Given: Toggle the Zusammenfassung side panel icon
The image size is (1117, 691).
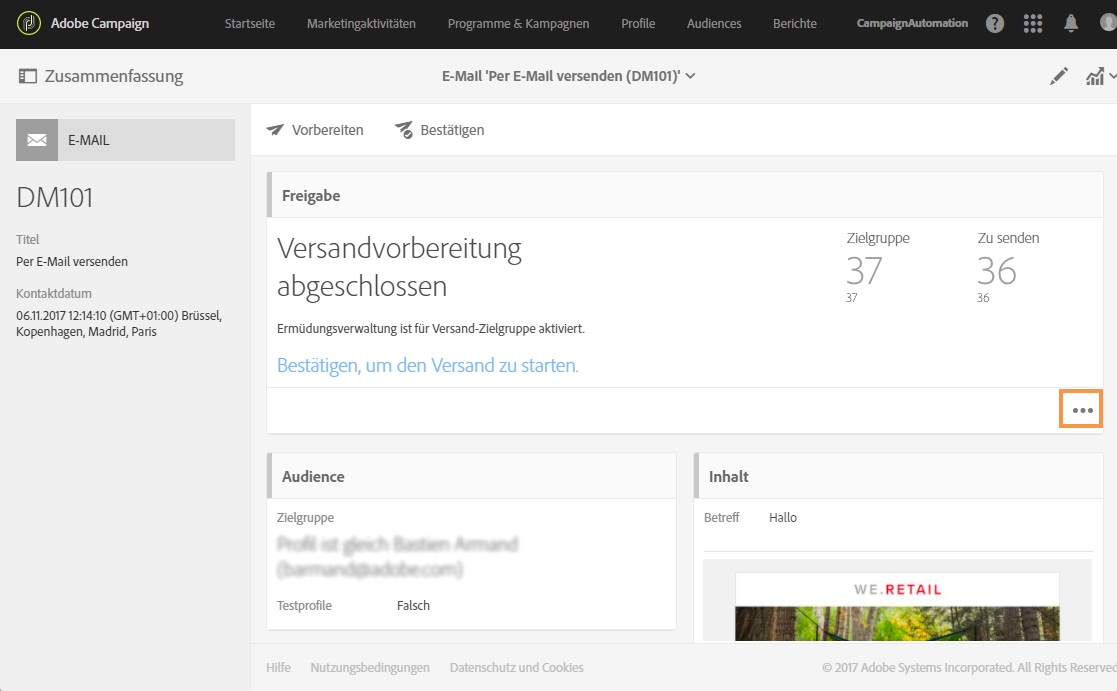Looking at the screenshot, I should (x=27, y=76).
